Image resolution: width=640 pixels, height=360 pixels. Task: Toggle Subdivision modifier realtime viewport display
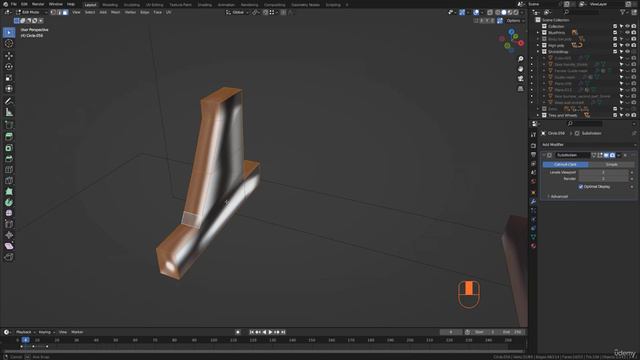coord(606,155)
